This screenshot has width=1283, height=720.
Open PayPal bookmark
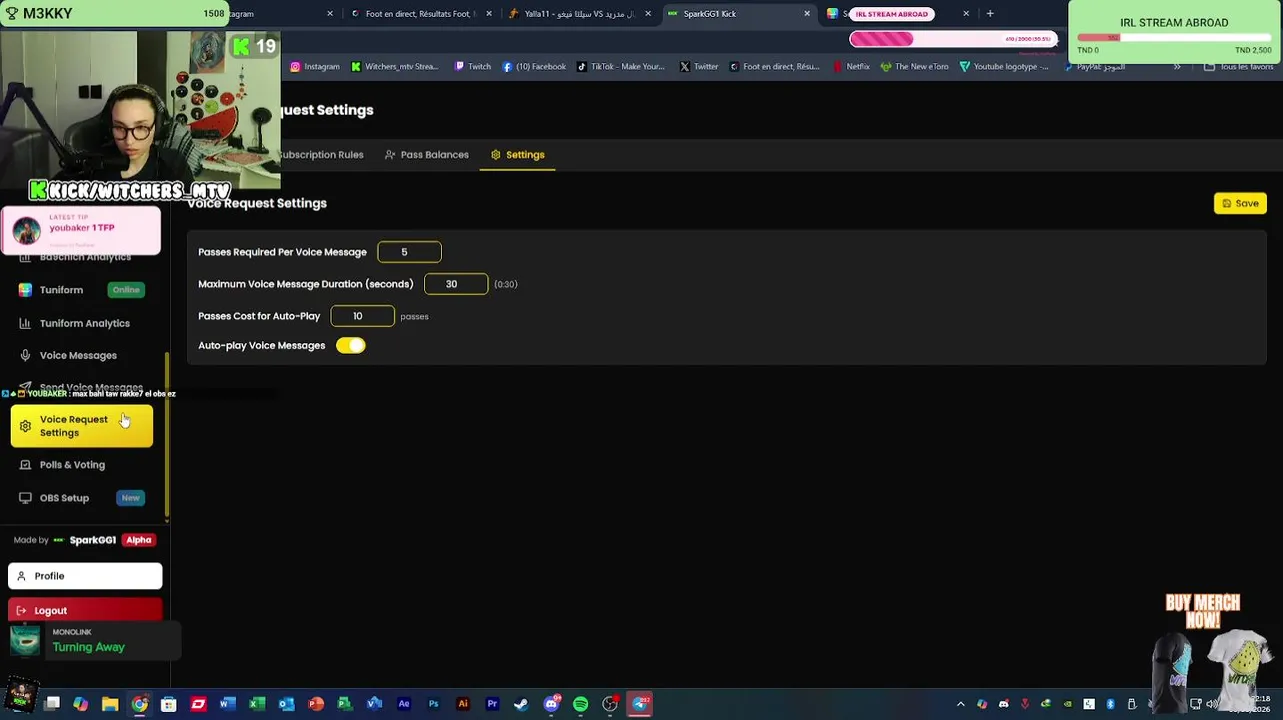click(x=1095, y=67)
